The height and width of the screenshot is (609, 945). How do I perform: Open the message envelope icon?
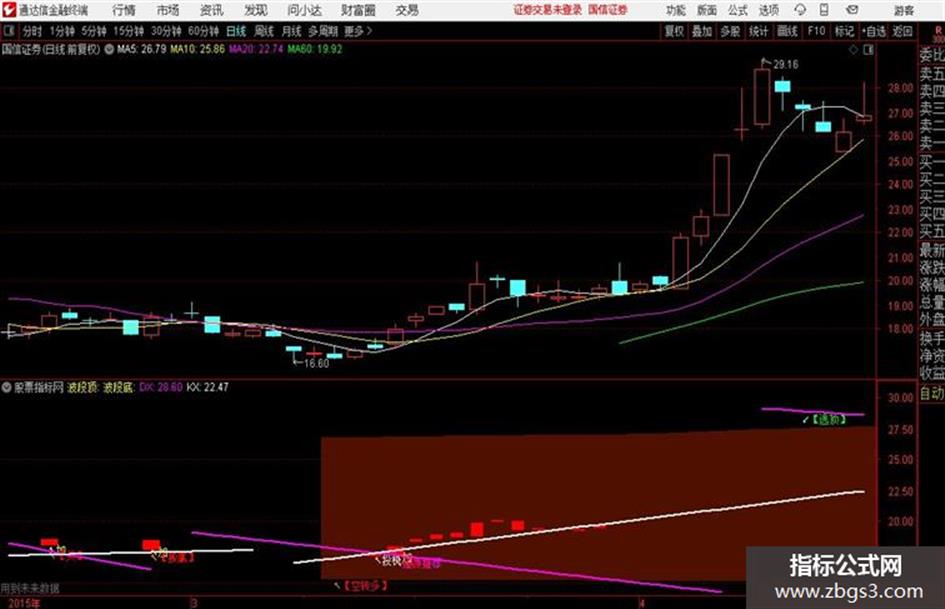(x=852, y=10)
